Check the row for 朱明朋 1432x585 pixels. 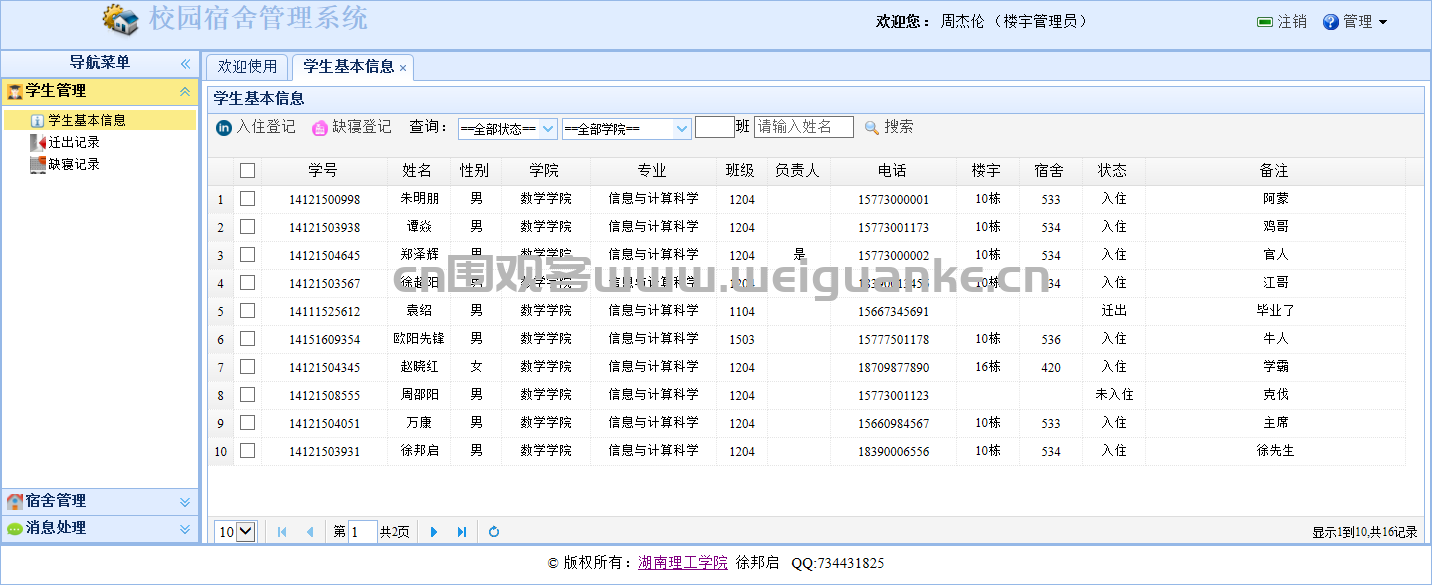[247, 199]
